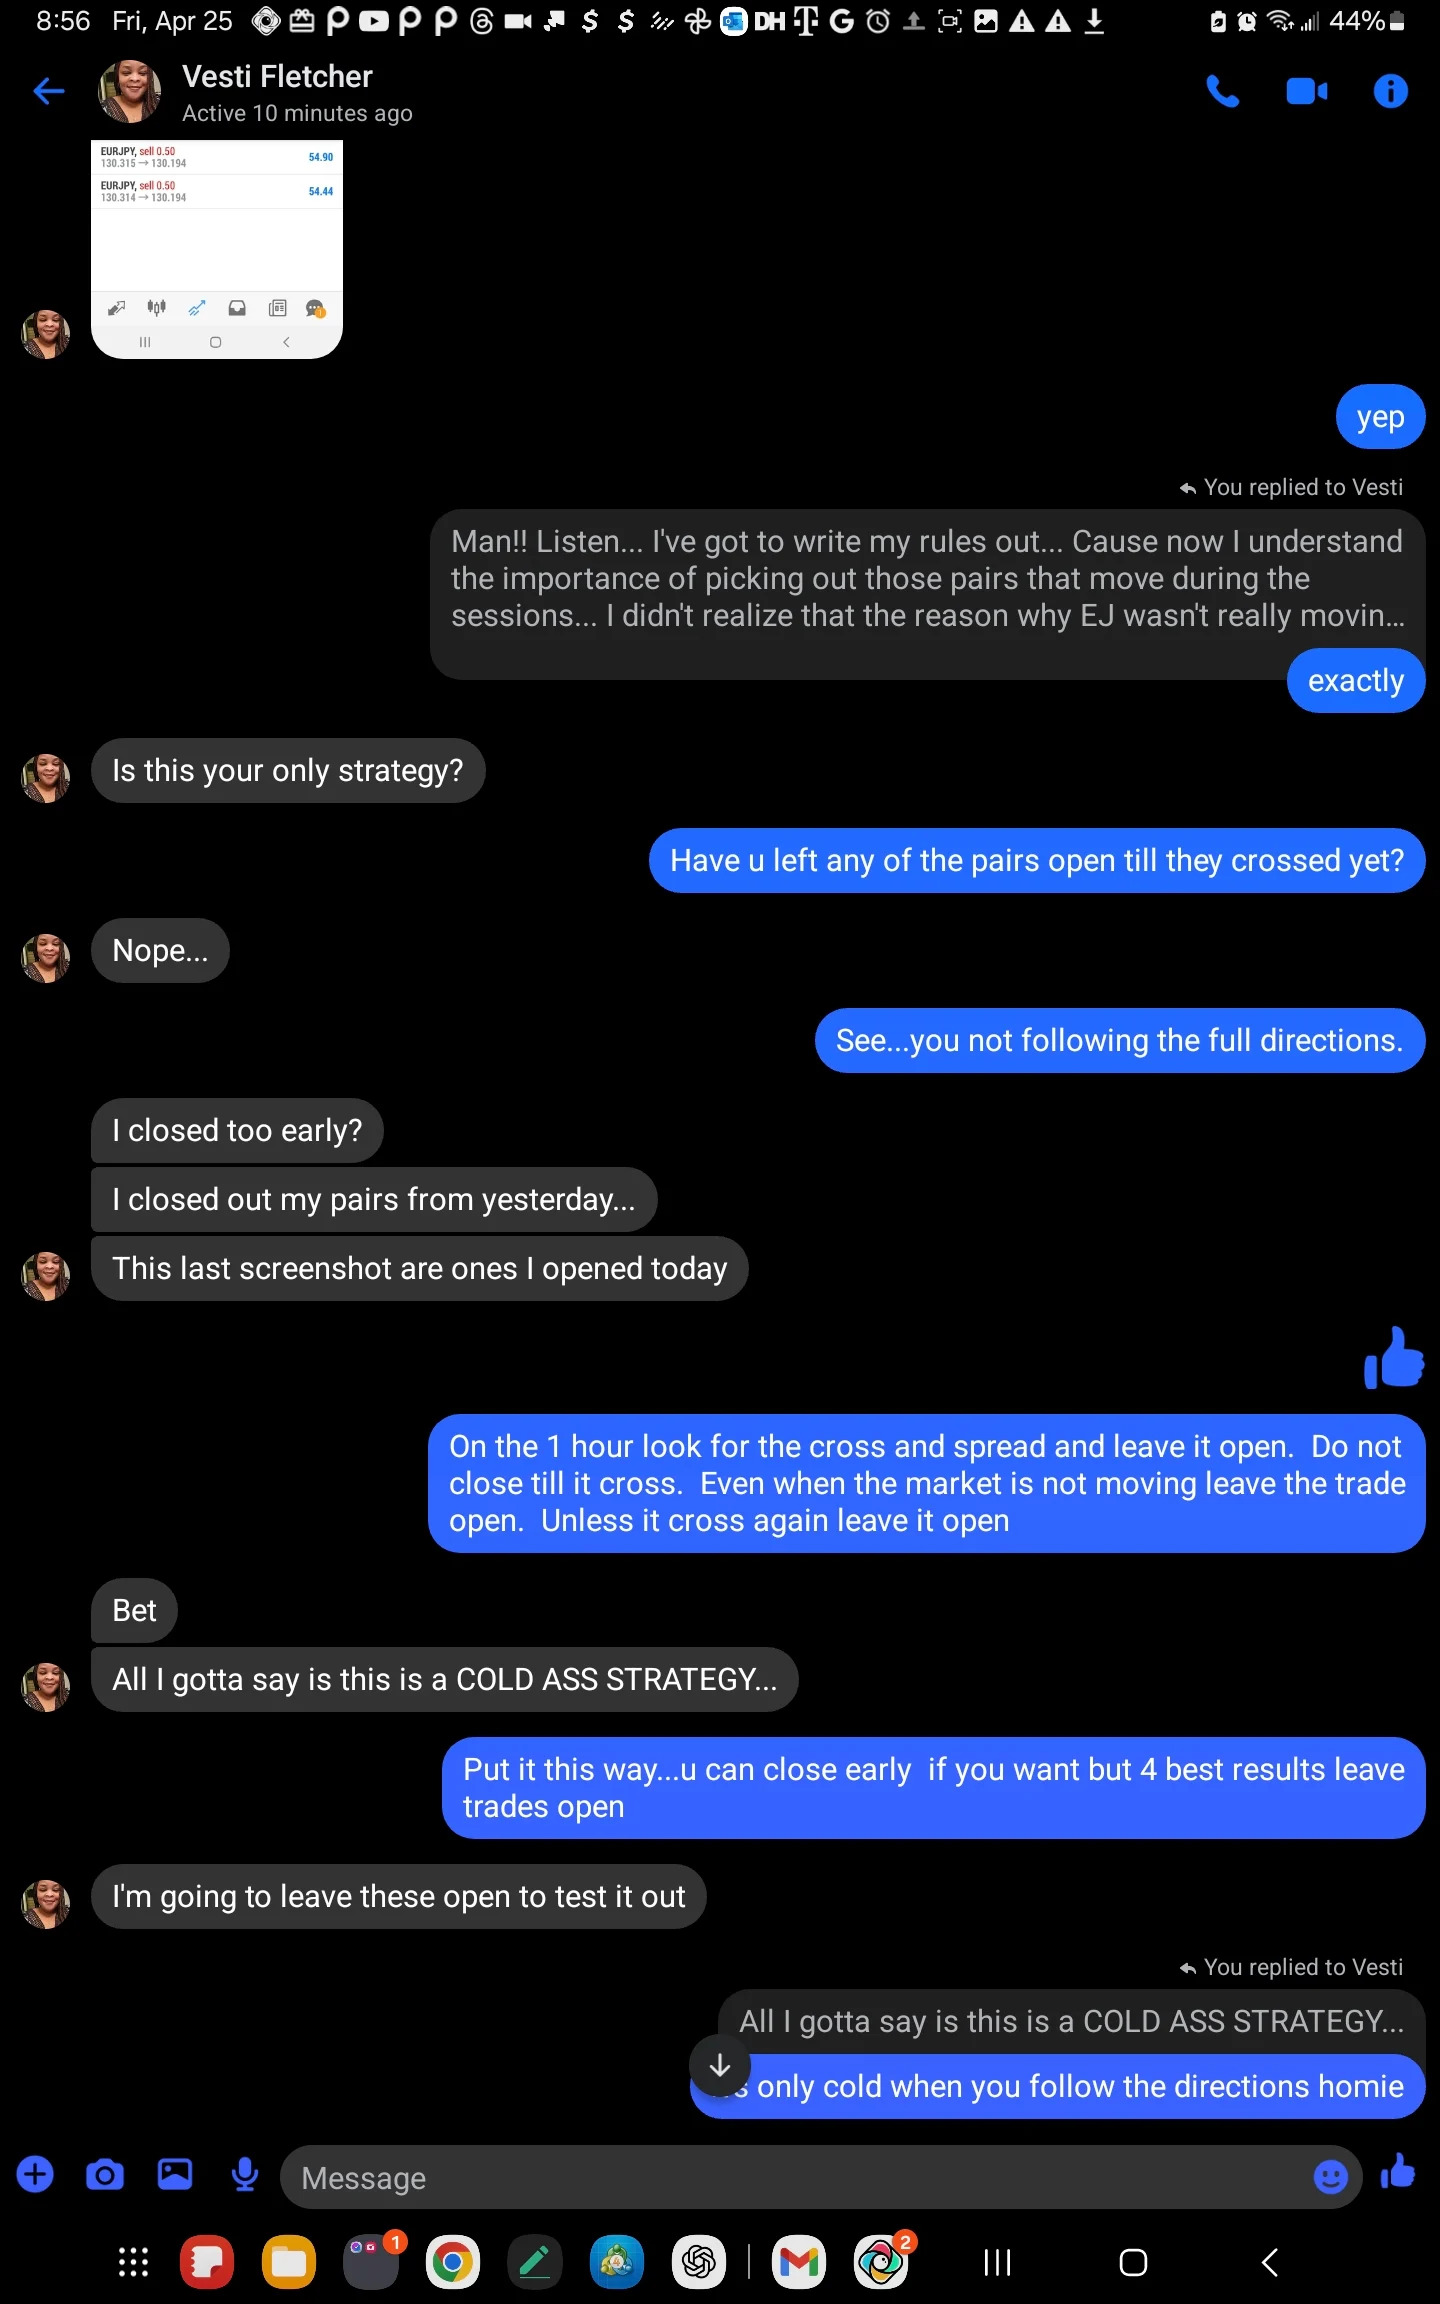Open conversation info details
The image size is (1440, 2304).
(x=1390, y=92)
